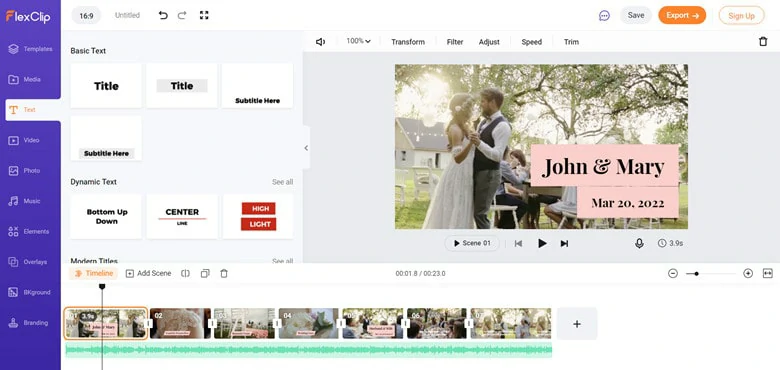The height and width of the screenshot is (370, 780).
Task: Add a new scene with plus button
Action: (577, 324)
